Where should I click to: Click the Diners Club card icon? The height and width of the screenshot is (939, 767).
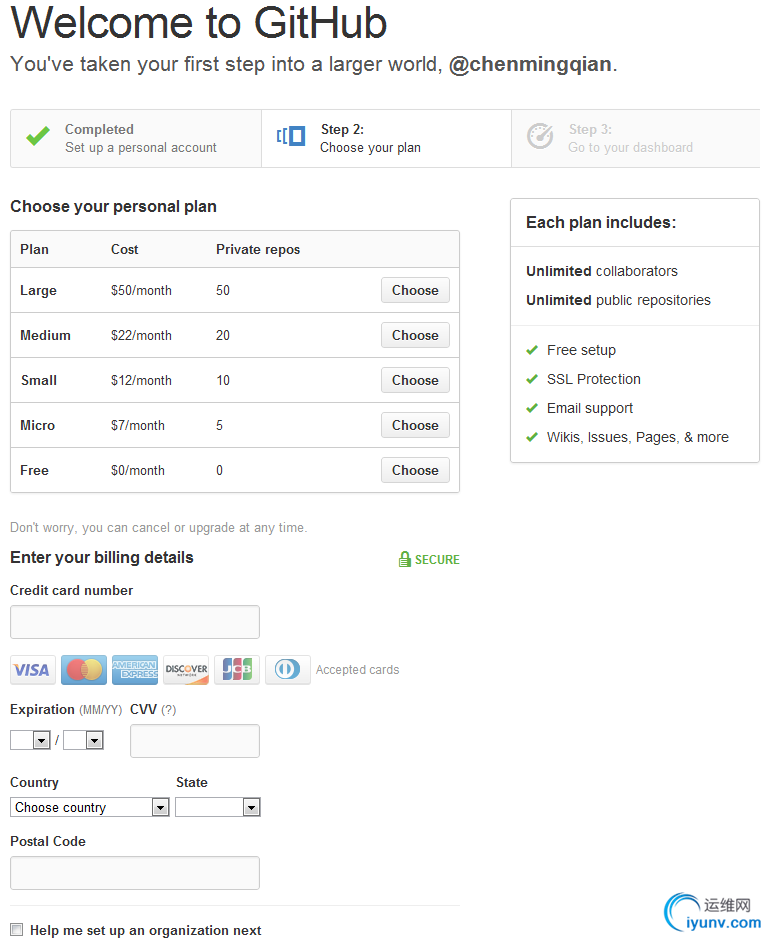coord(288,670)
